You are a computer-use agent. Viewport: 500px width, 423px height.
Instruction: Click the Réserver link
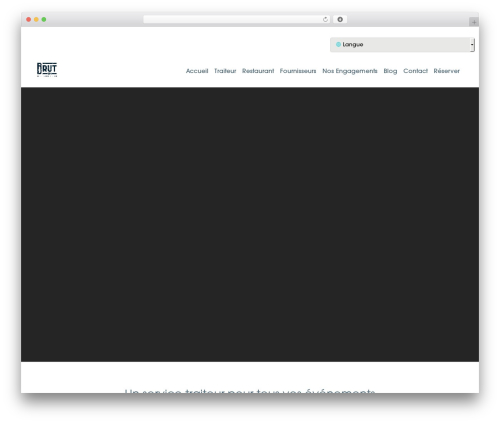447,71
